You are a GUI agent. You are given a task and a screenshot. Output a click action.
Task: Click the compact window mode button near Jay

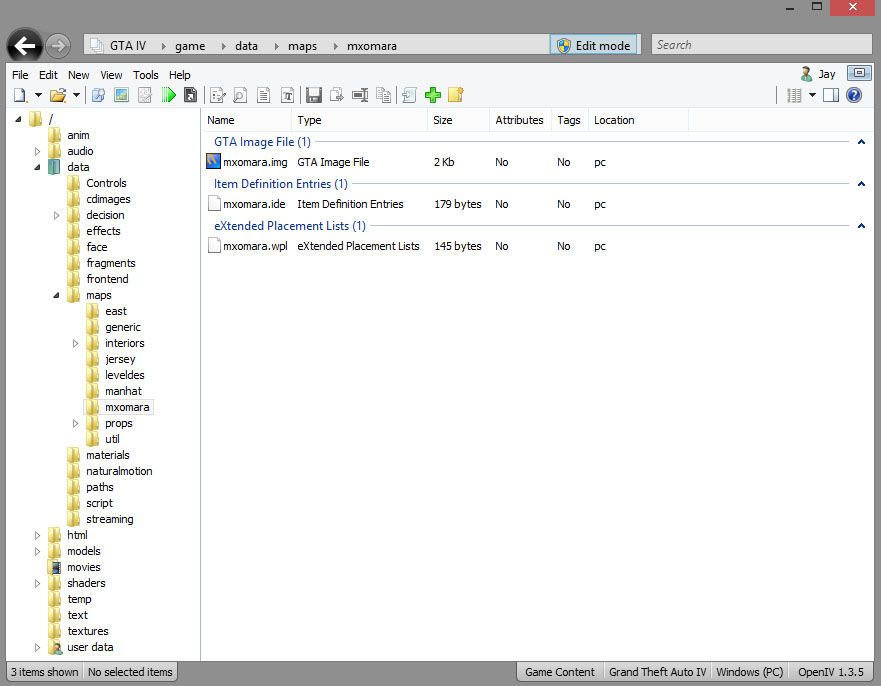(859, 72)
